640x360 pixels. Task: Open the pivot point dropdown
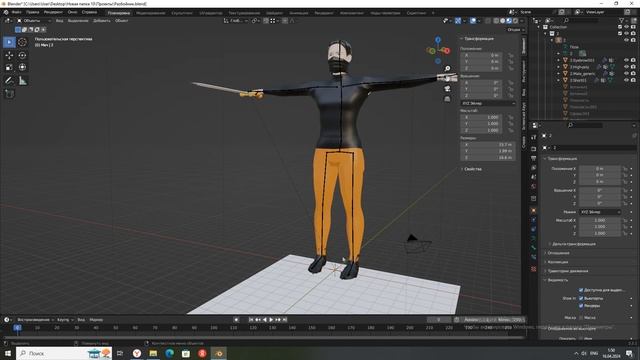click(255, 20)
